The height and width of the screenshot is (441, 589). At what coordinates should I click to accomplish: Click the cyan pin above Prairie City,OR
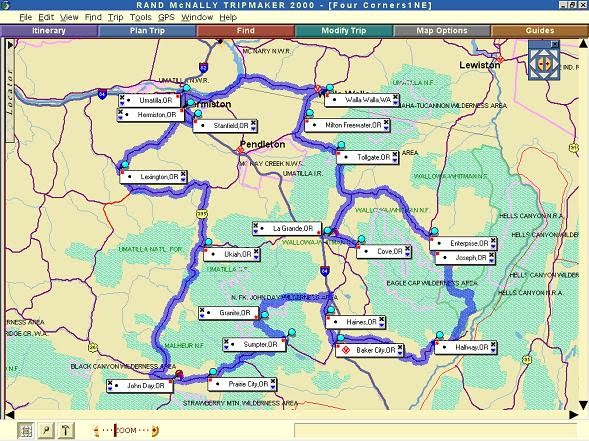click(213, 372)
